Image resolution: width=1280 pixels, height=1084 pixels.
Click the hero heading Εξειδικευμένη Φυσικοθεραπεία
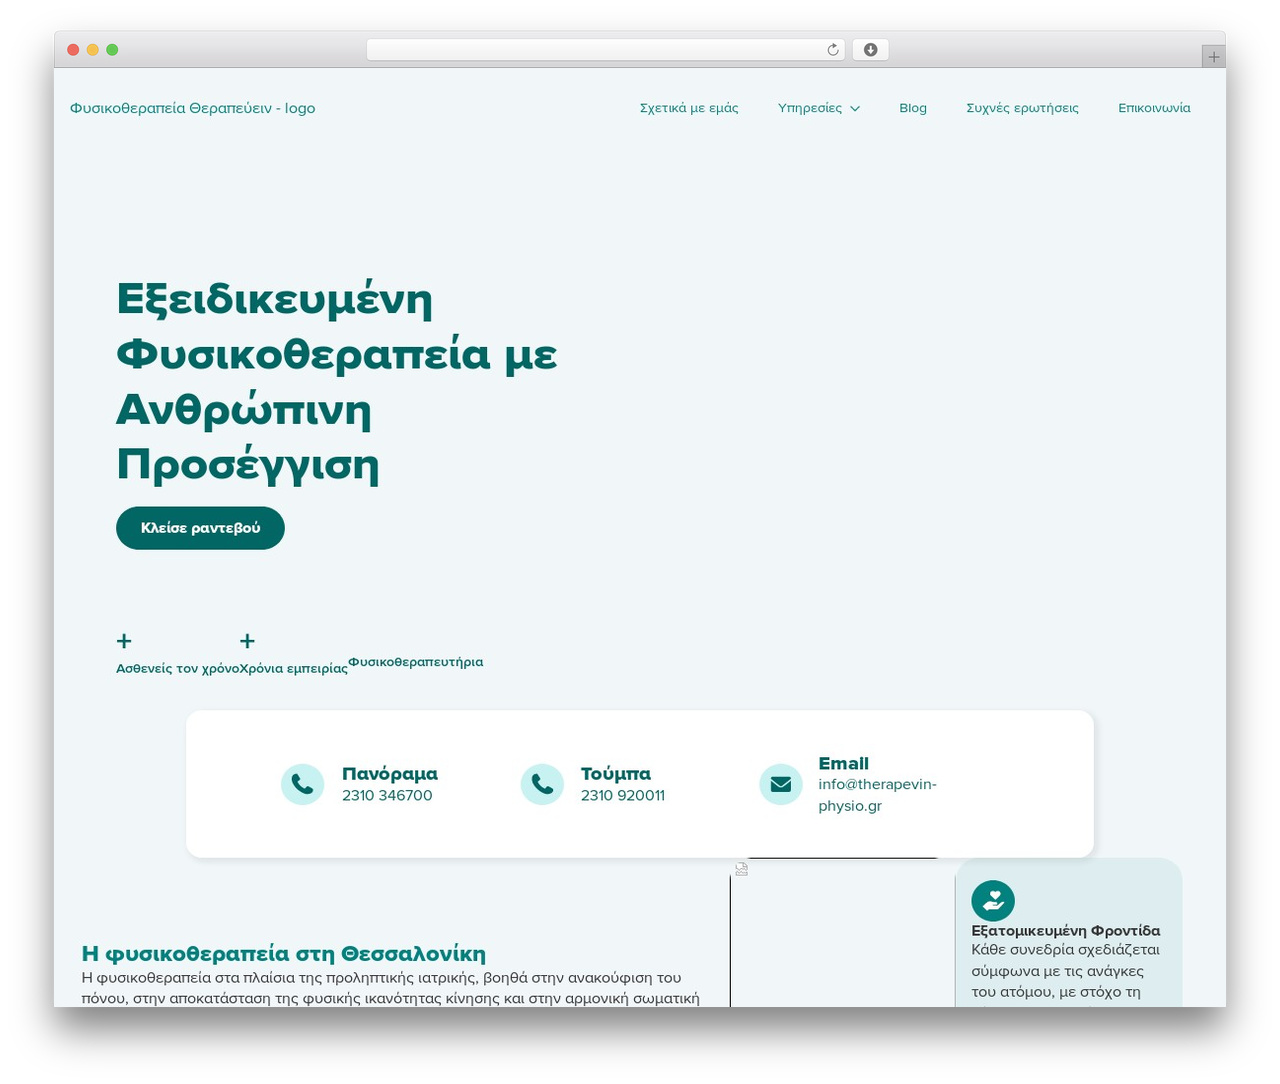click(x=337, y=381)
